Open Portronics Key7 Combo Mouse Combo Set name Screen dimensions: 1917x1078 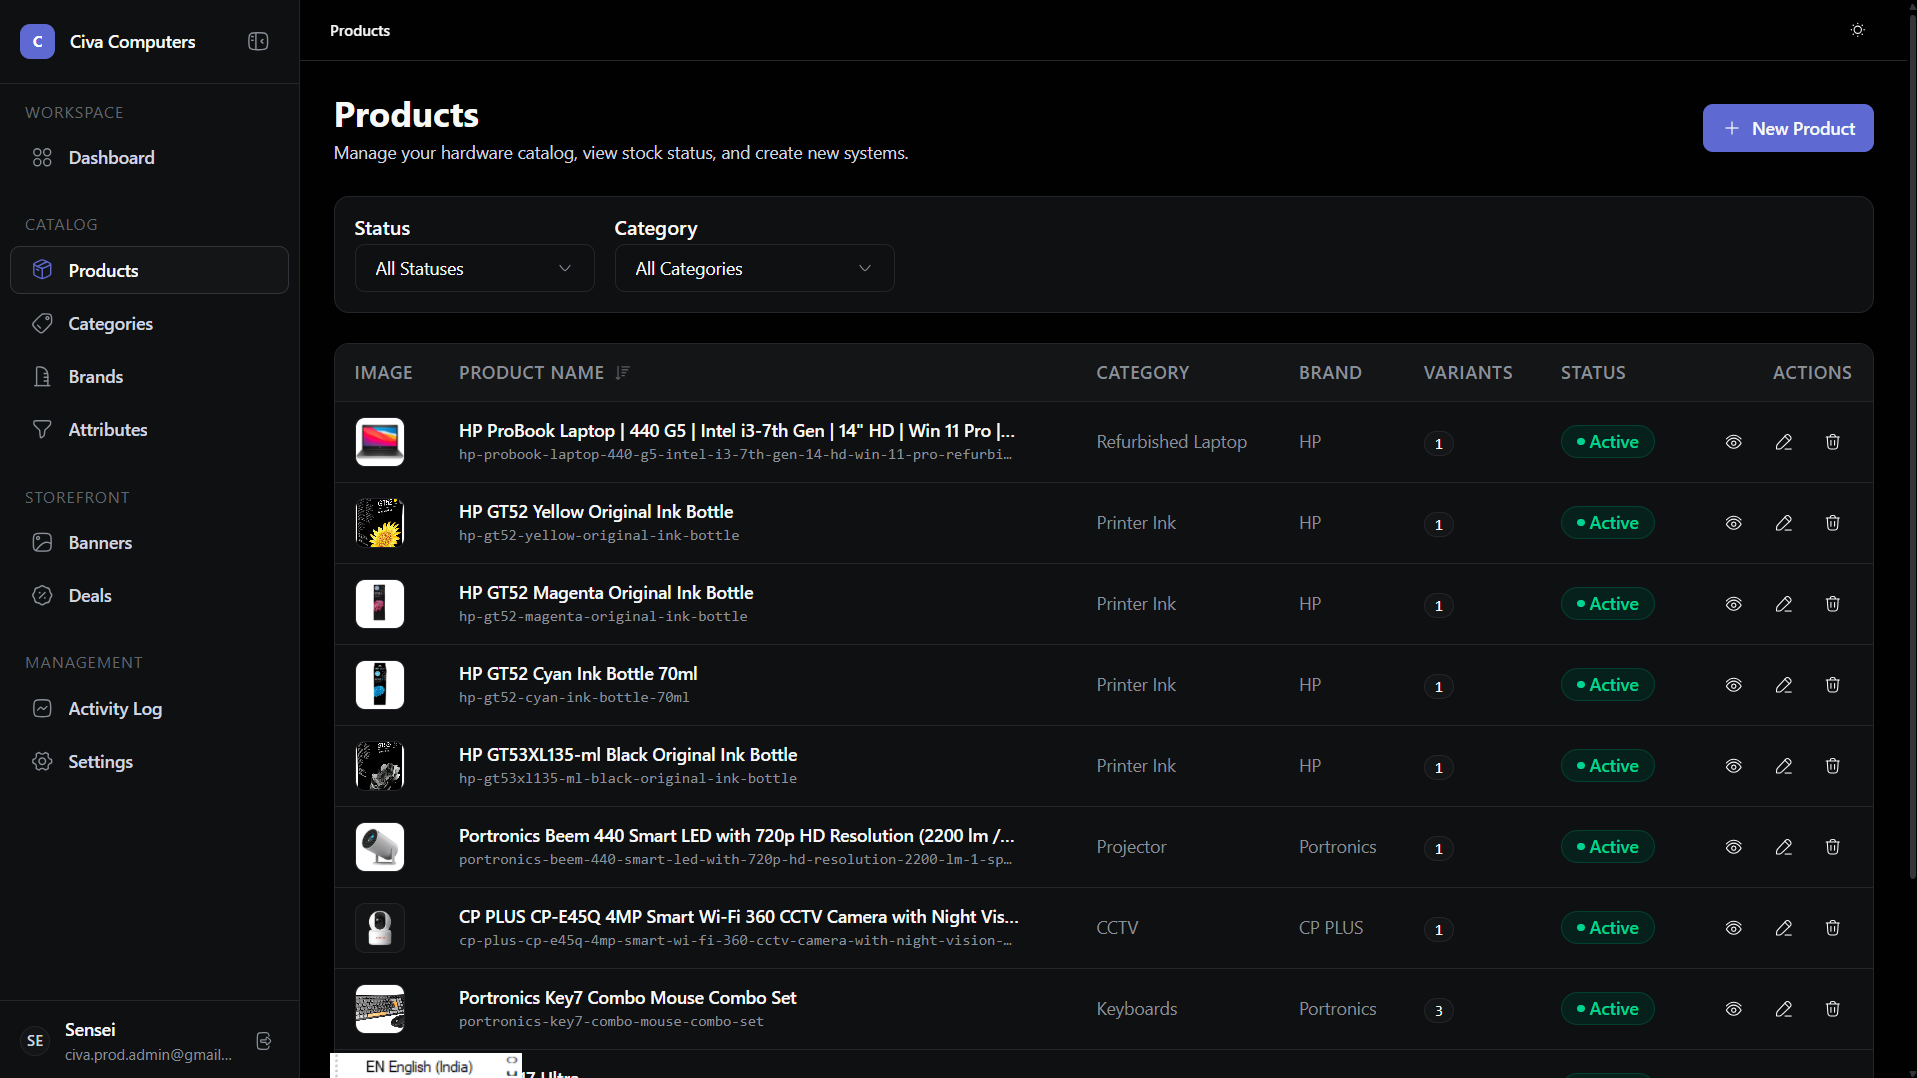627,998
